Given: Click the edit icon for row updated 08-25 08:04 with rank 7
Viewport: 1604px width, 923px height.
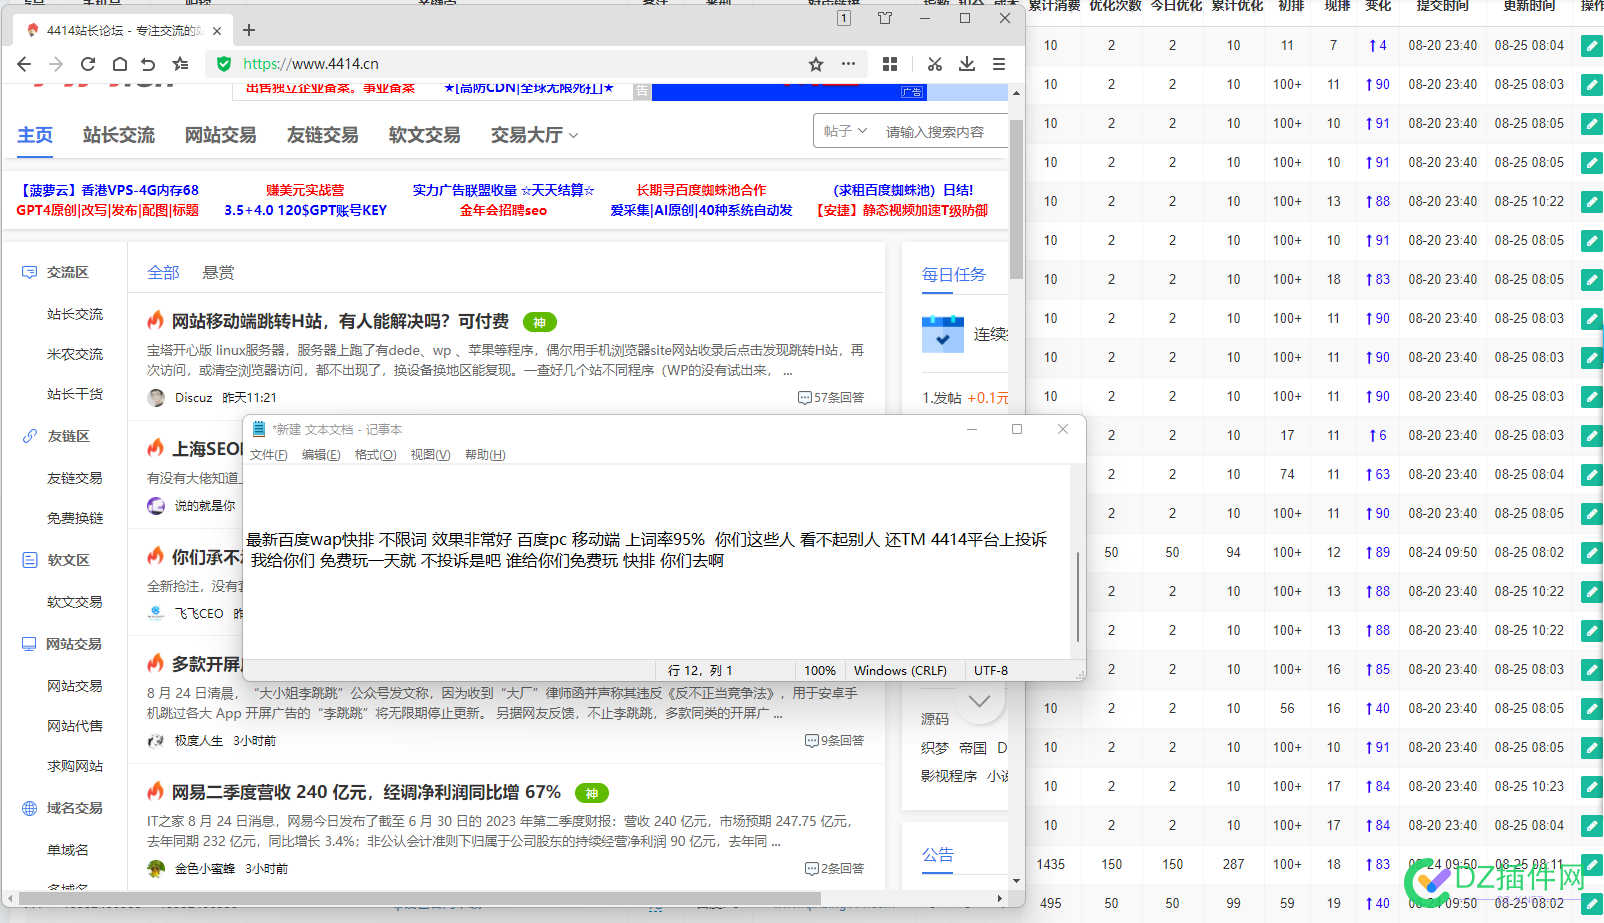Looking at the screenshot, I should point(1591,46).
